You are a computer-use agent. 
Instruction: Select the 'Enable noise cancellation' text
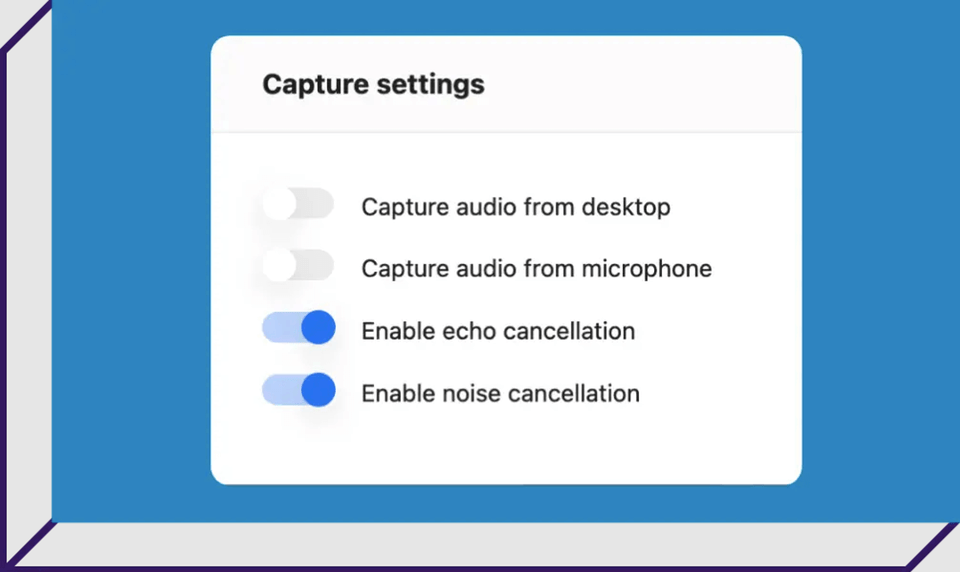[500, 394]
